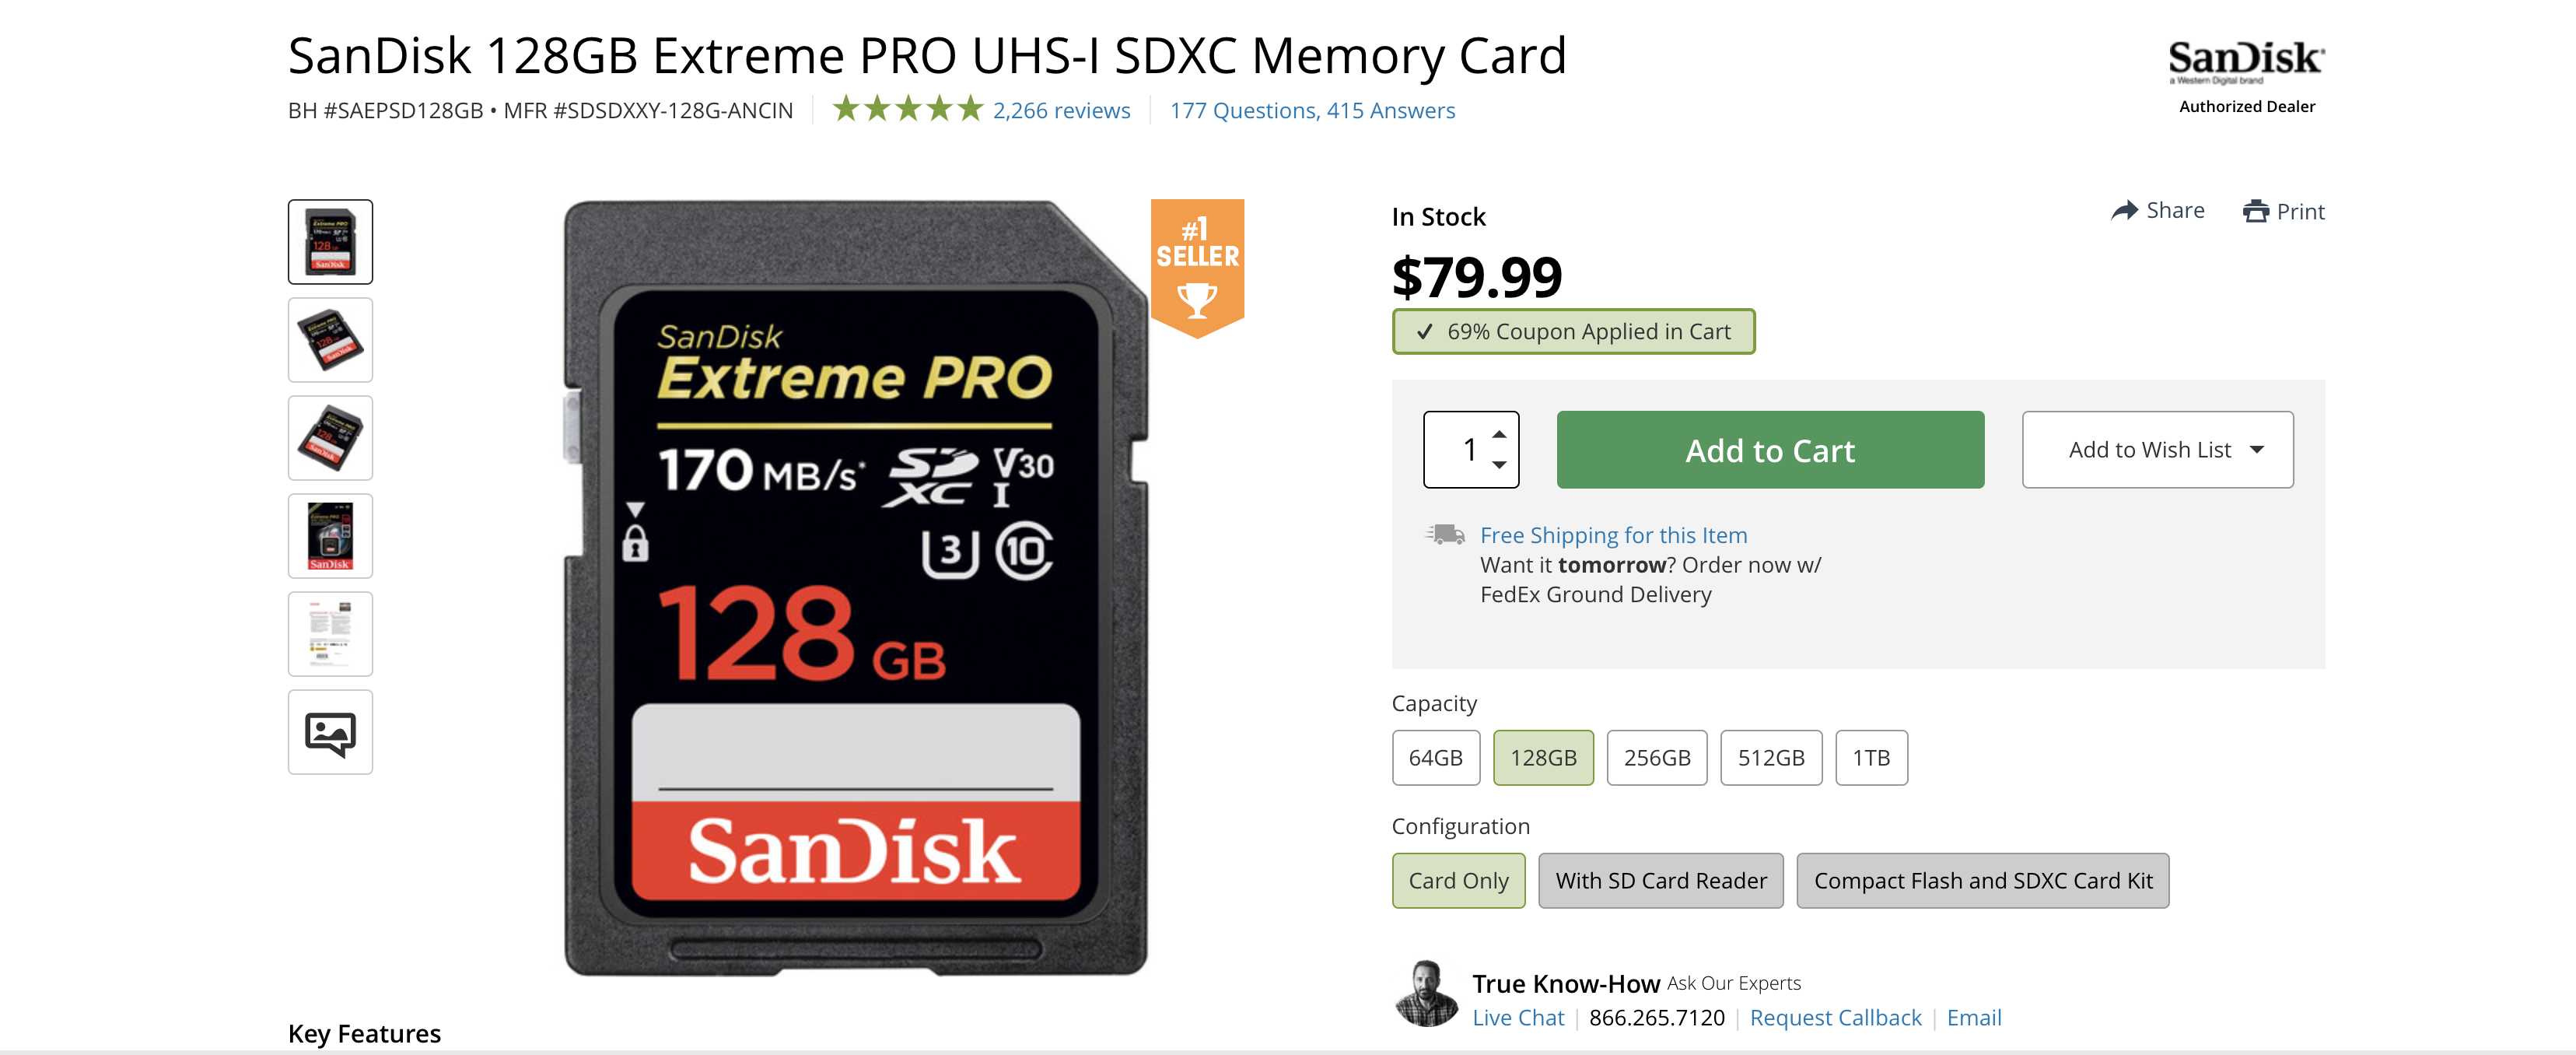The height and width of the screenshot is (1055, 2576).
Task: Open the 2,266 reviews link
Action: coord(1061,110)
